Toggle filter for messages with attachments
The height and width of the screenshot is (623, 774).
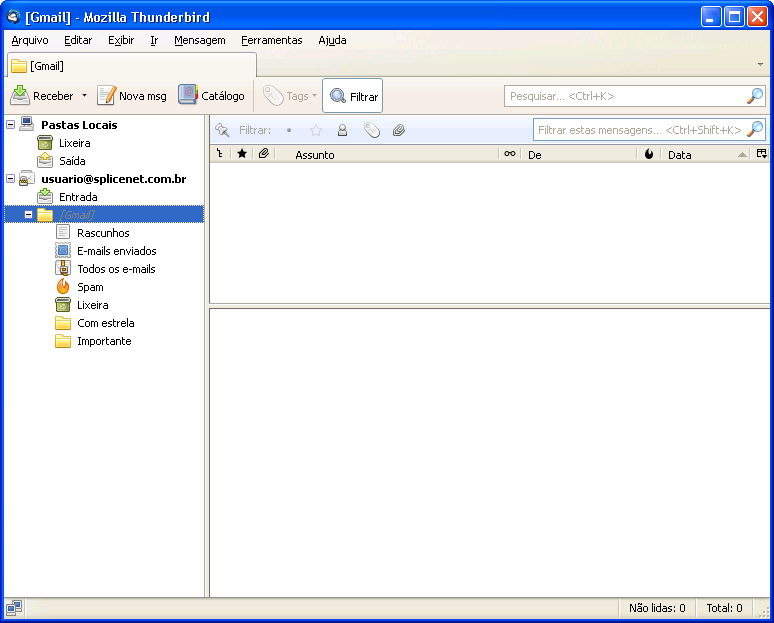tap(399, 130)
